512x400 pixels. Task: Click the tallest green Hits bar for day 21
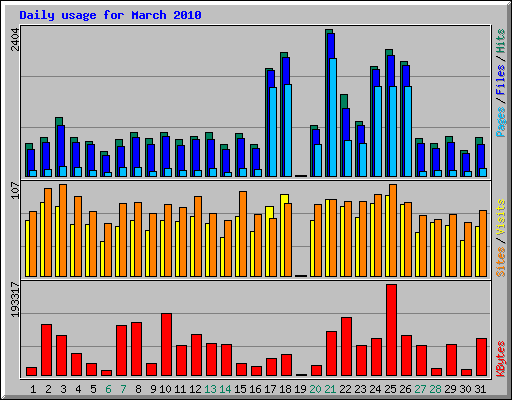pyautogui.click(x=327, y=103)
